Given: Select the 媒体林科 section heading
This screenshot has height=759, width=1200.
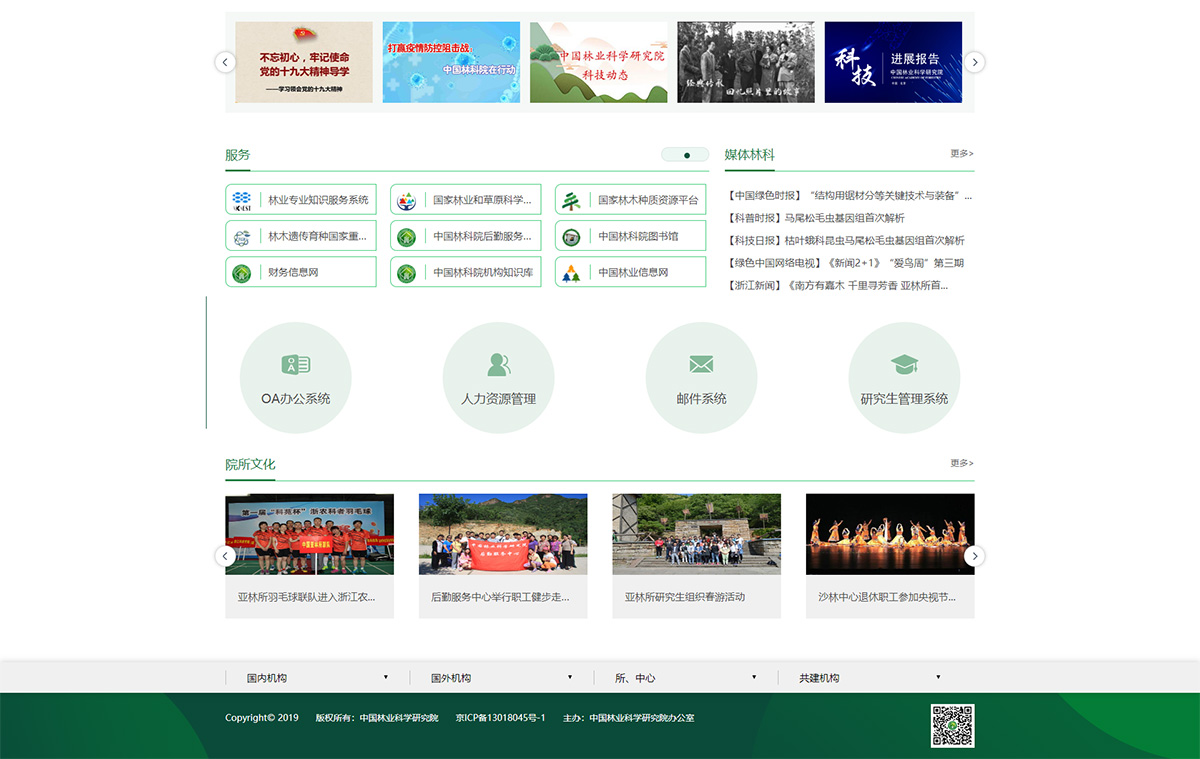Looking at the screenshot, I should pos(750,155).
